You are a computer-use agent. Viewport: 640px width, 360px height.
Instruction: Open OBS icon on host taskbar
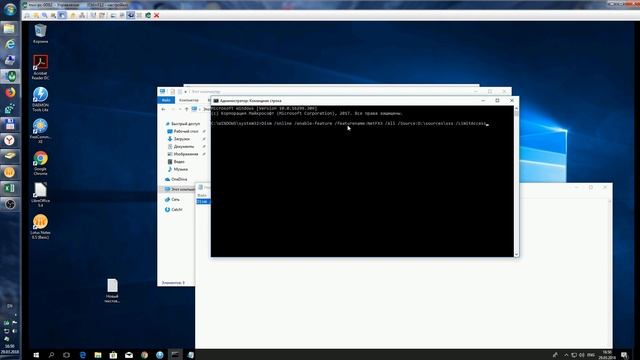[10, 204]
